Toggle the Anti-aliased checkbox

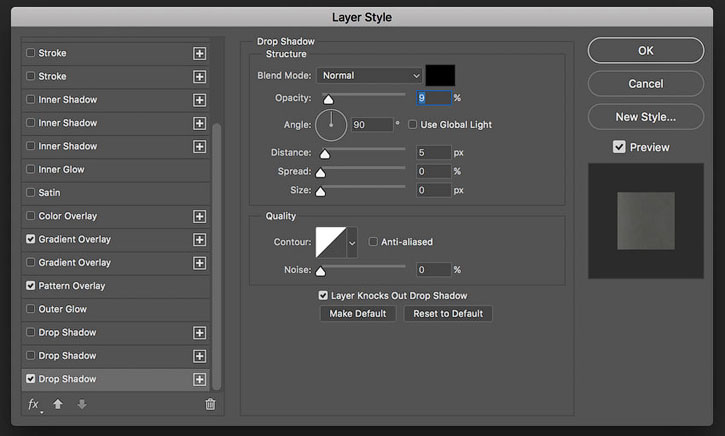[373, 241]
